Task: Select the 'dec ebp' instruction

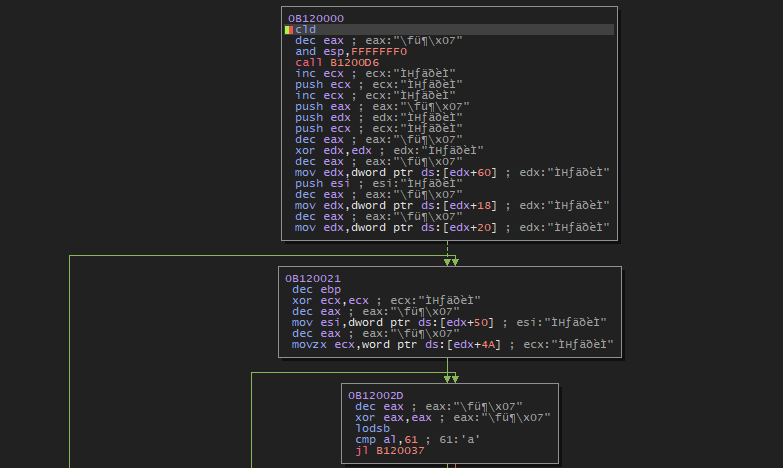Action: tap(311, 289)
